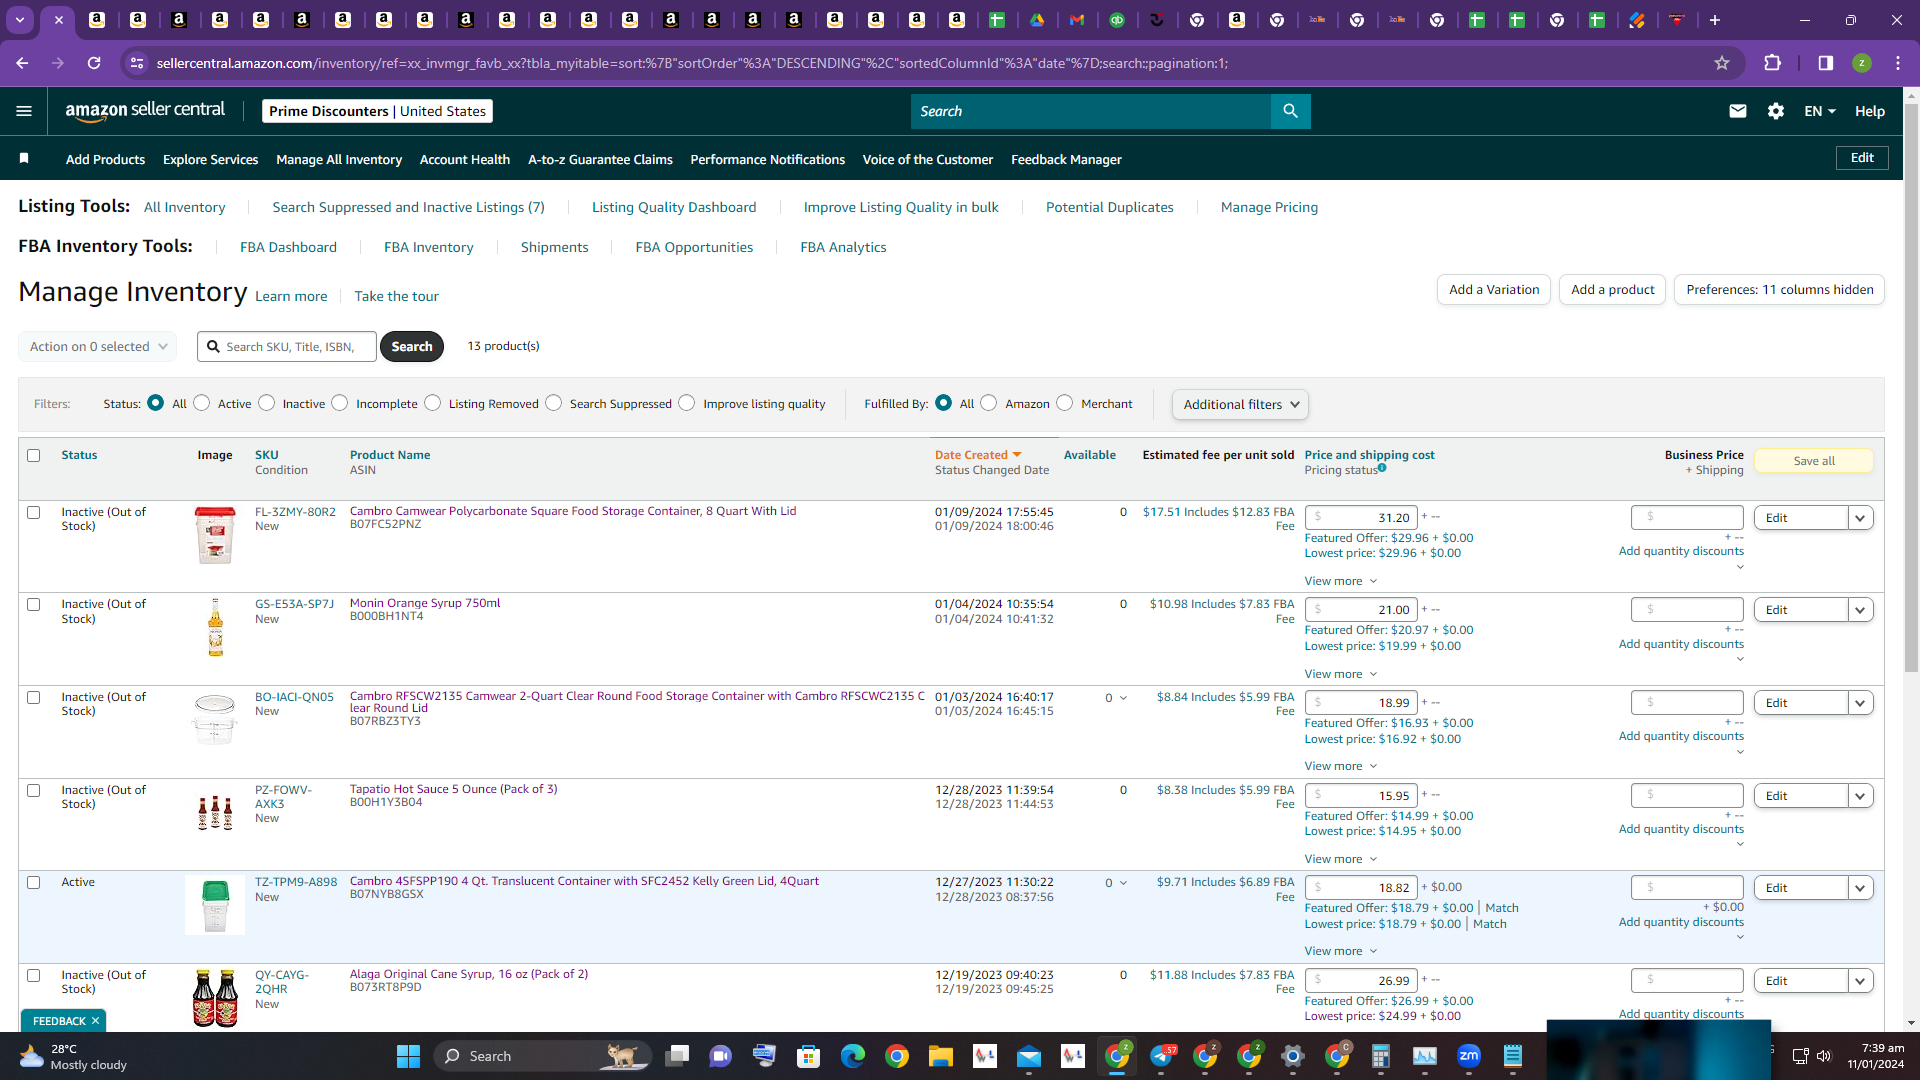Filter fulfilled by Amazon
1920x1080 pixels.
(x=989, y=403)
